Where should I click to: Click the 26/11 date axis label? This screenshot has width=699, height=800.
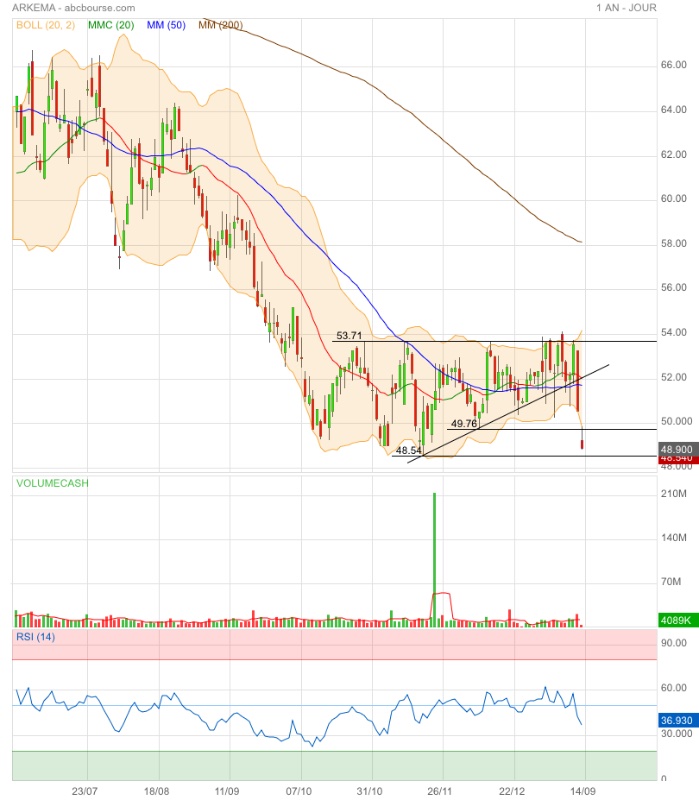click(440, 791)
